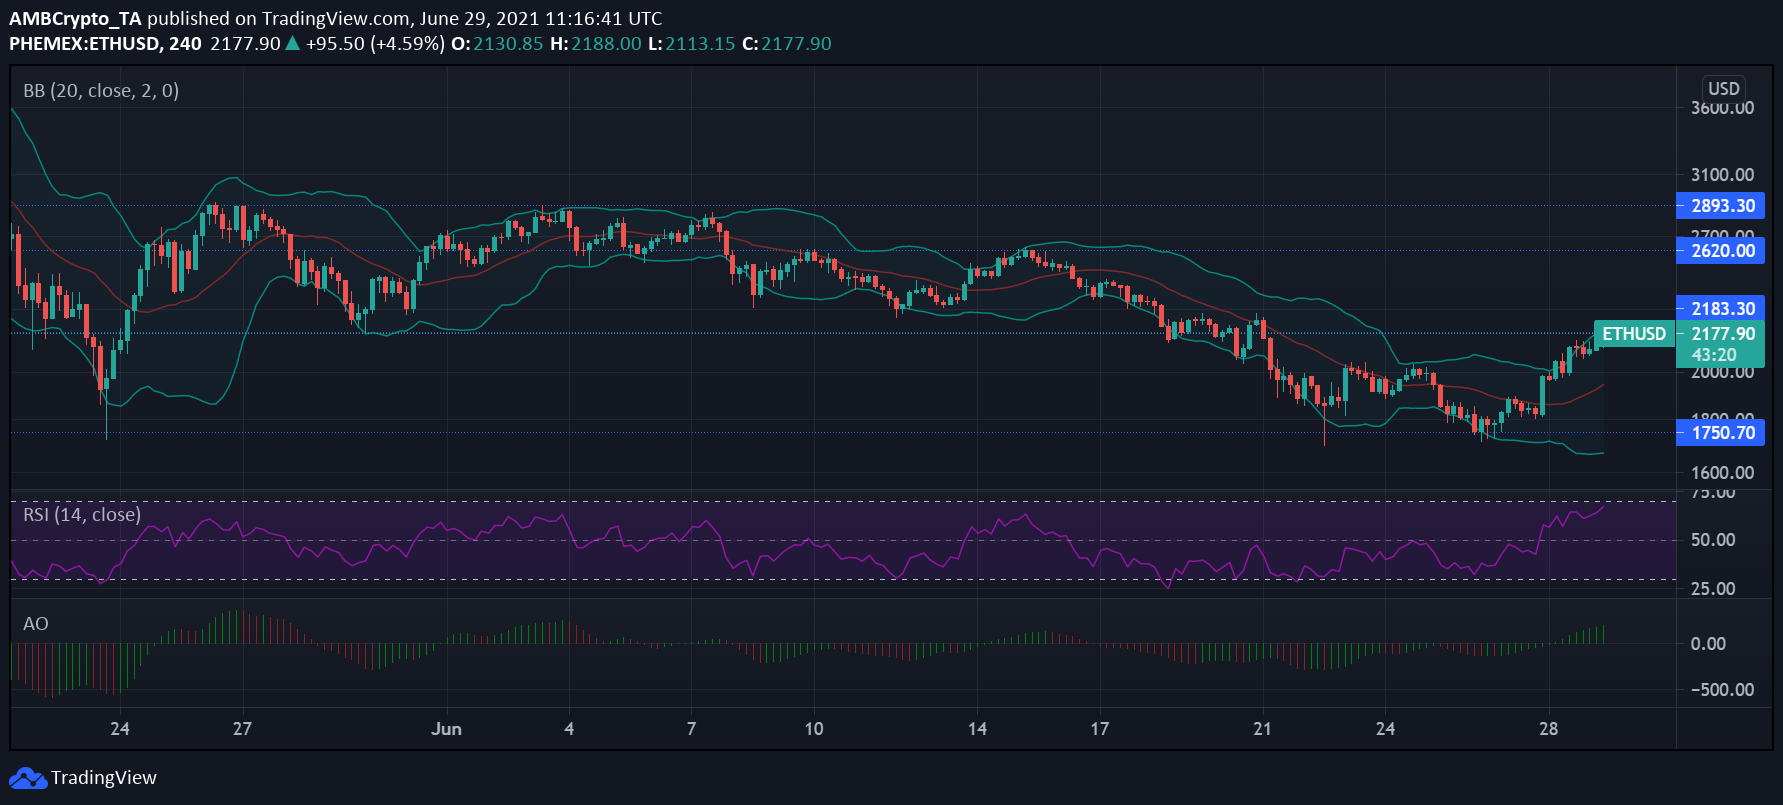The image size is (1783, 805).
Task: Click the 2620.00 price level tag
Action: [1721, 251]
